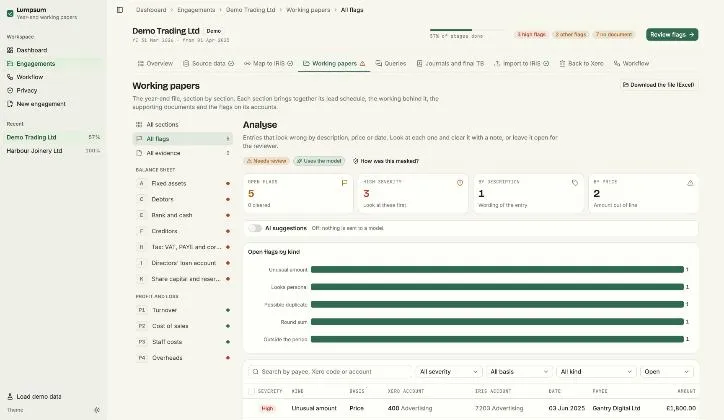
Task: Switch to the top Workflow tab
Action: pos(631,64)
